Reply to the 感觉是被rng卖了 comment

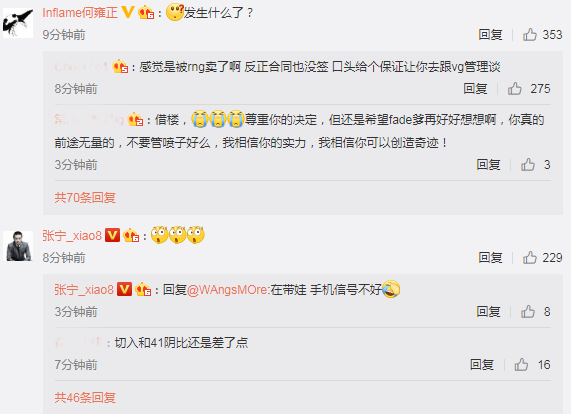click(475, 88)
